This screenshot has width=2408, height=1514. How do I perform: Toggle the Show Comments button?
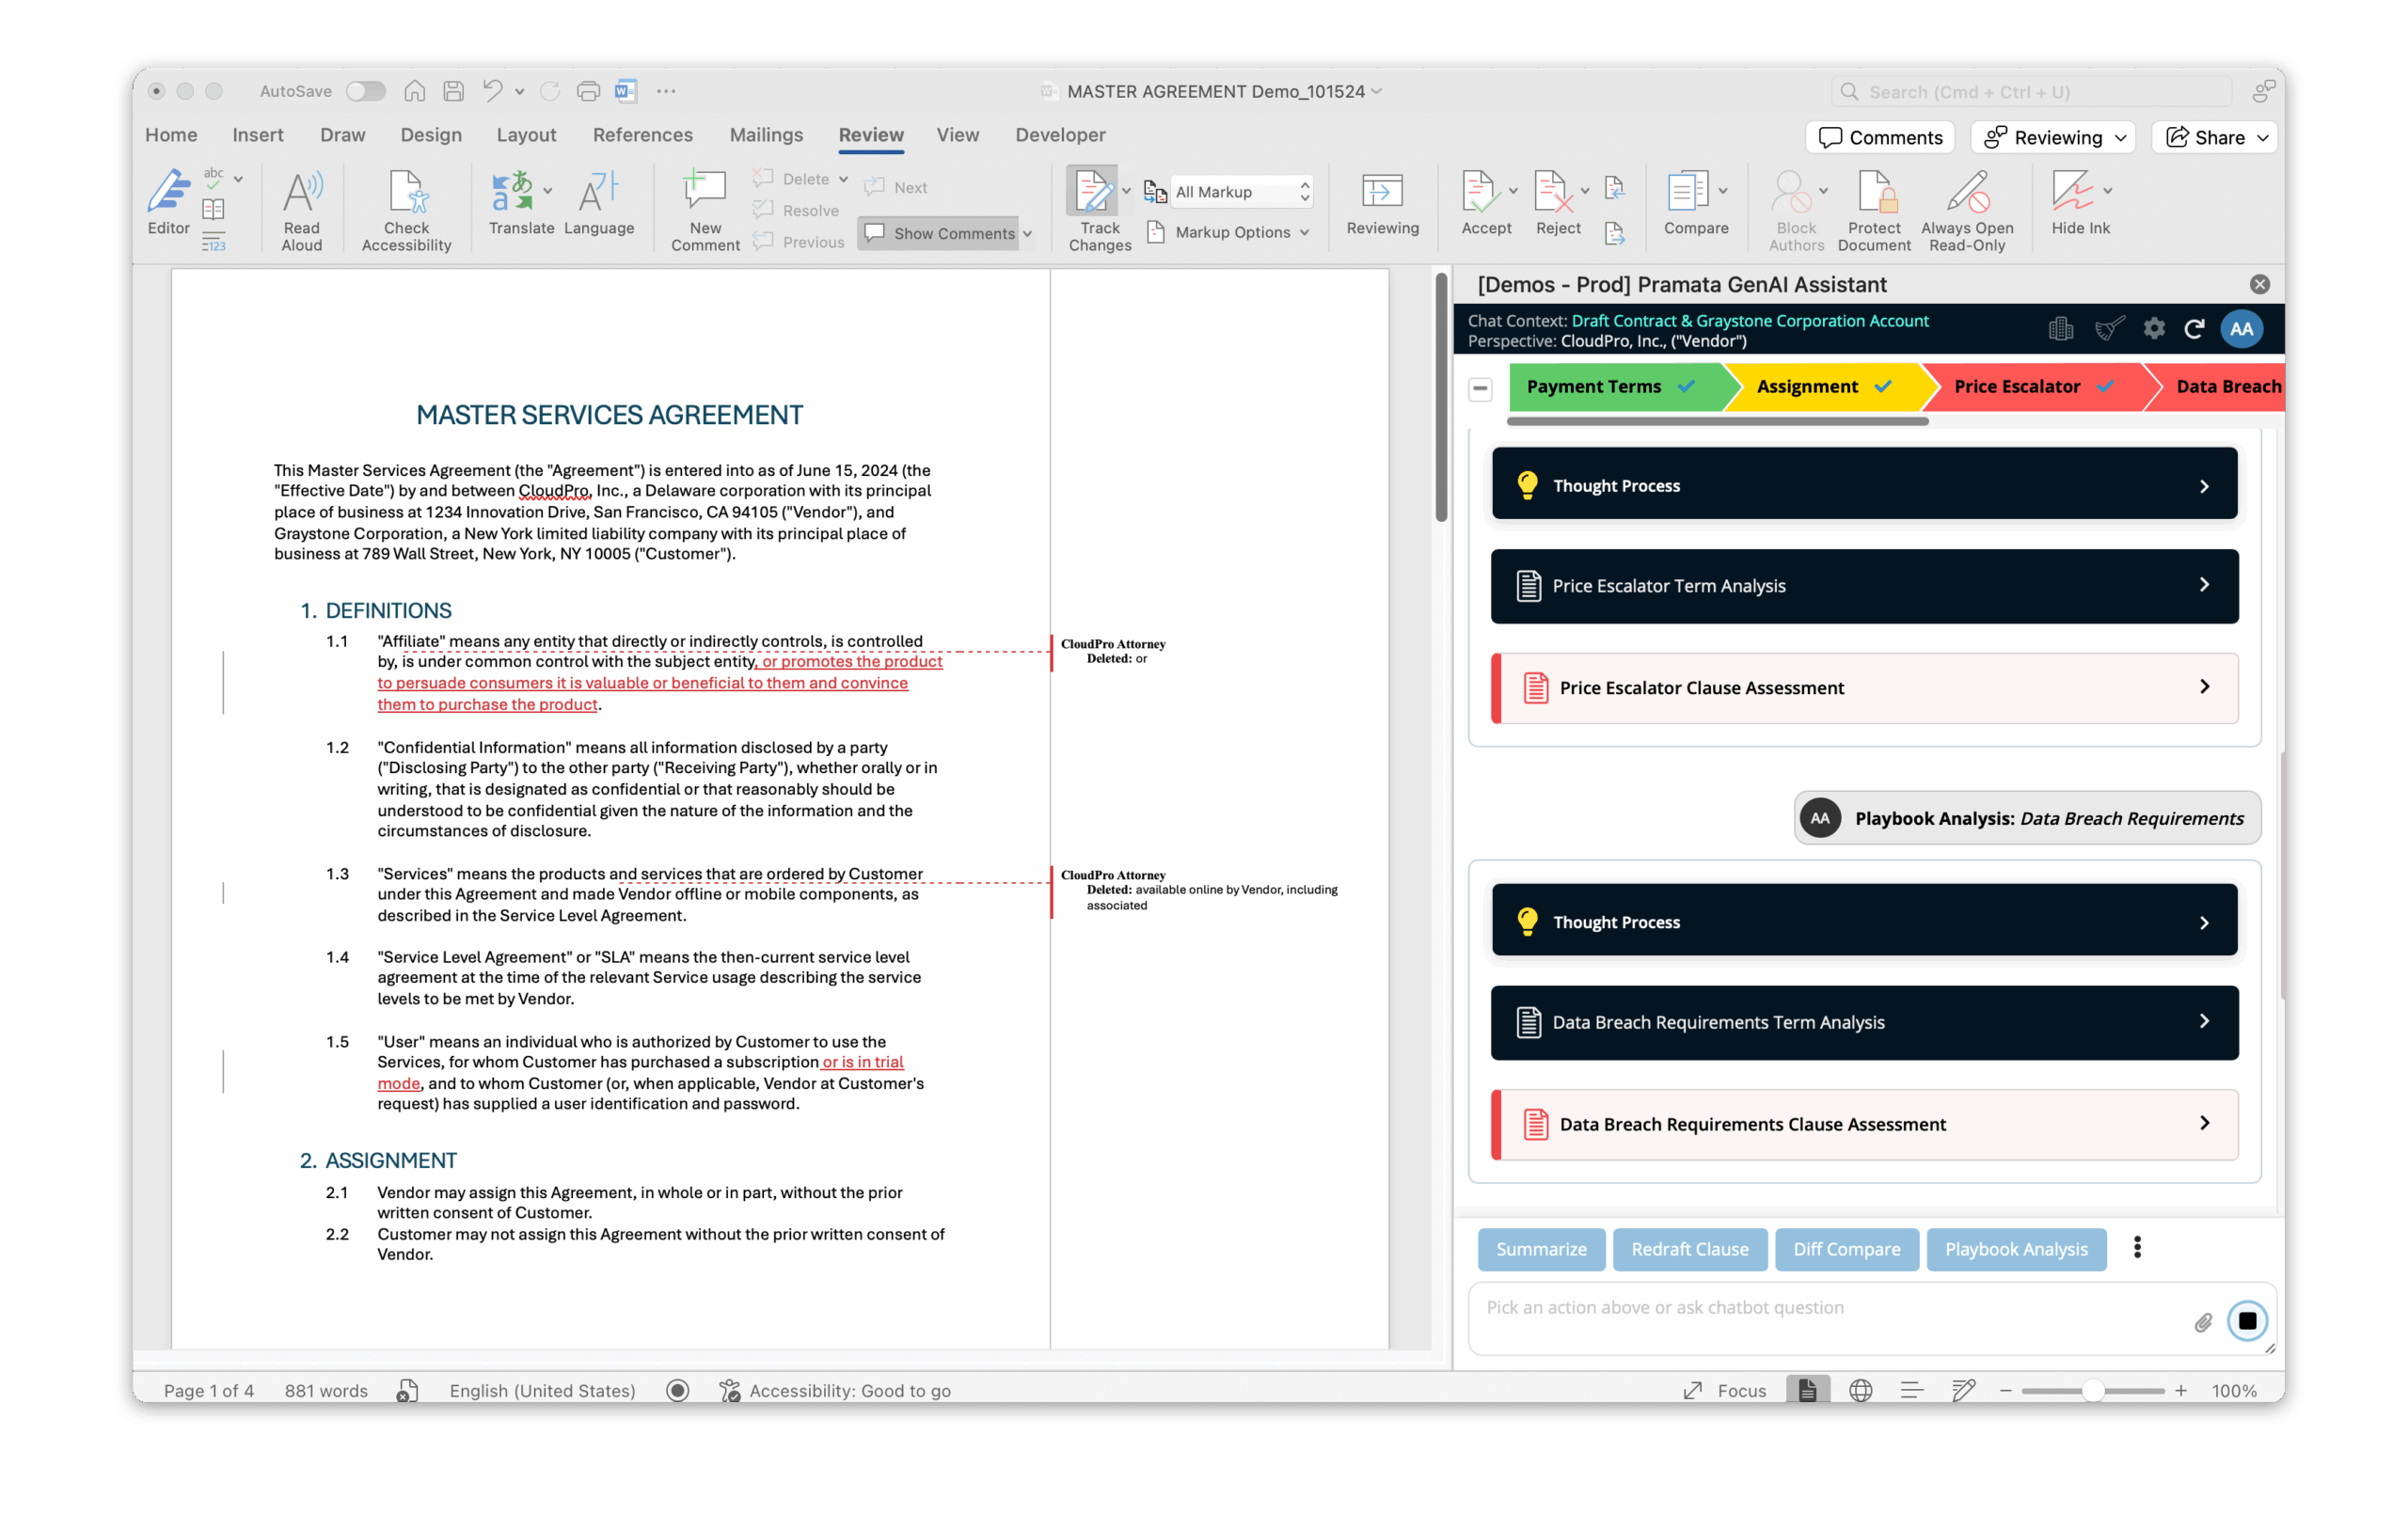tap(940, 233)
